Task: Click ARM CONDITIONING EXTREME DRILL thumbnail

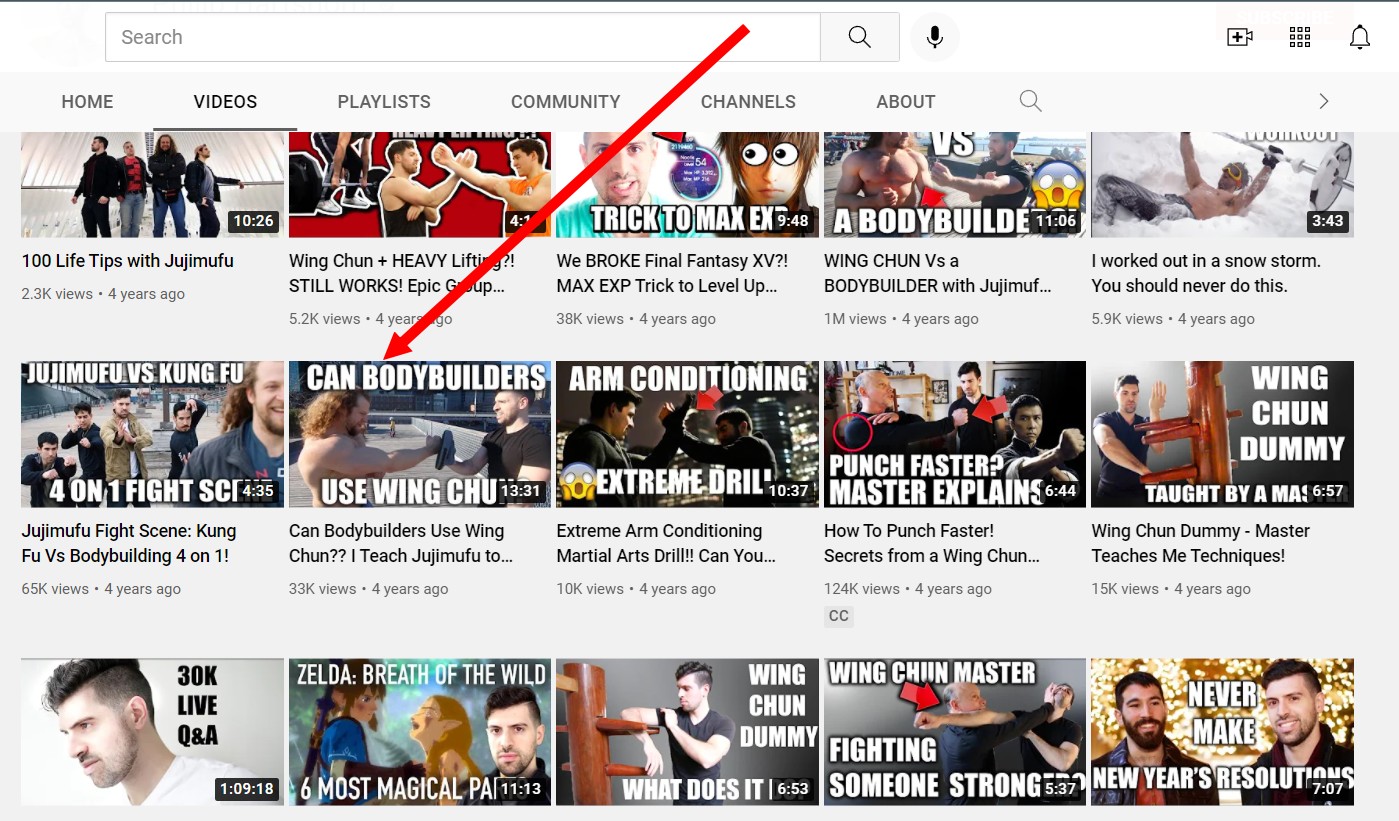Action: (687, 435)
